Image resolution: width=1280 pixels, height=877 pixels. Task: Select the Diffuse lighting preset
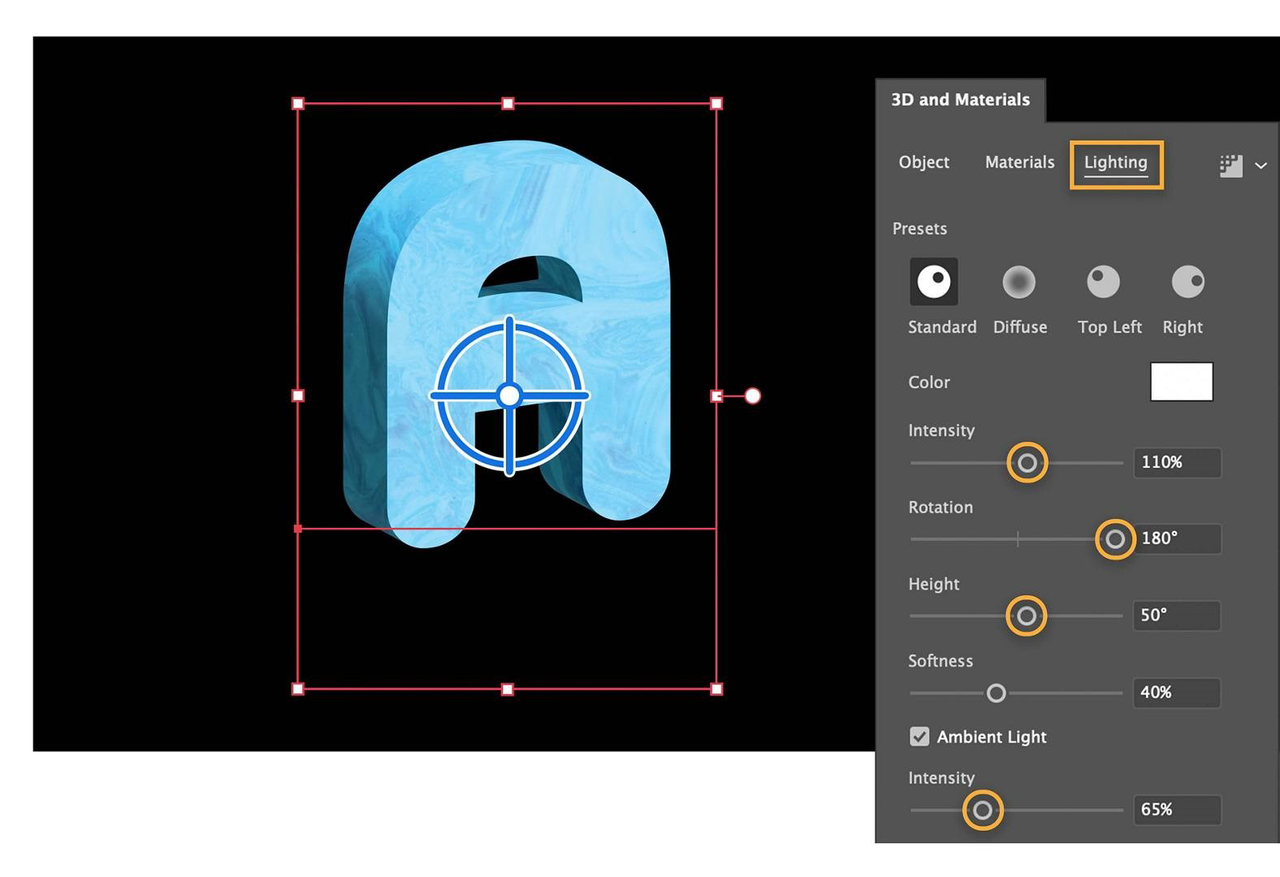point(1019,281)
